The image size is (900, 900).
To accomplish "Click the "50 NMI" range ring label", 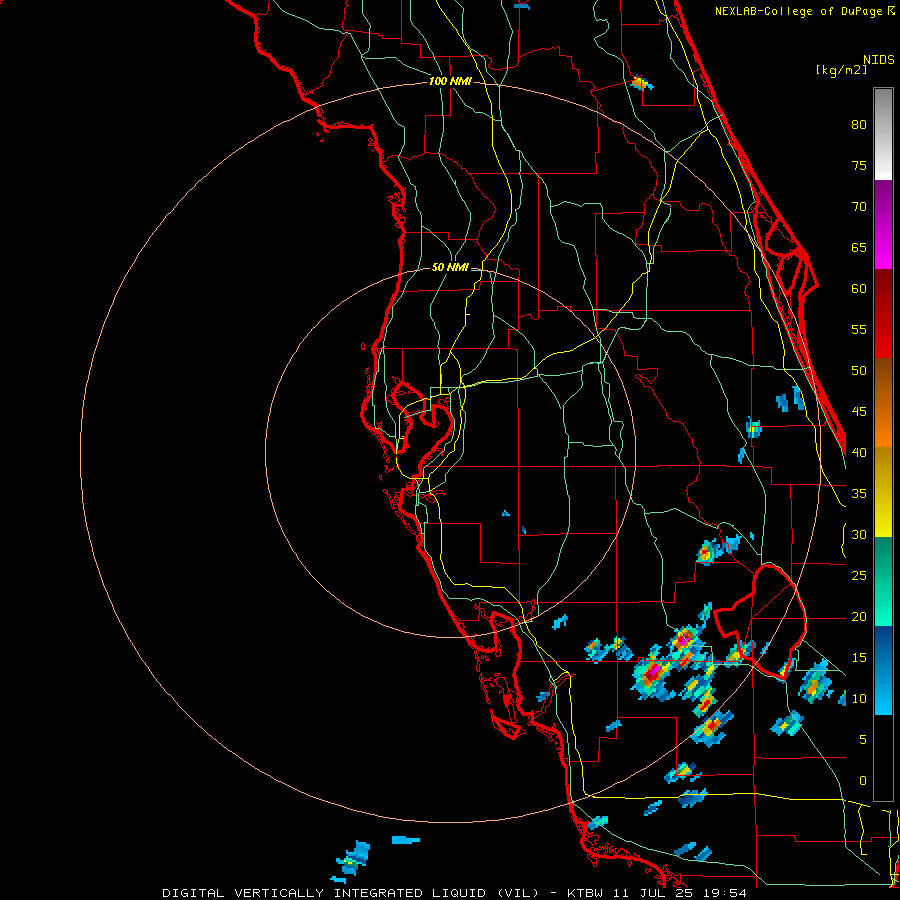I will [x=450, y=267].
